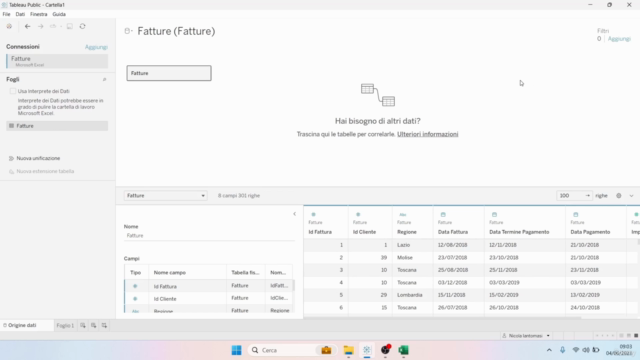
Task: Click the rows count field showing 100
Action: pyautogui.click(x=574, y=196)
